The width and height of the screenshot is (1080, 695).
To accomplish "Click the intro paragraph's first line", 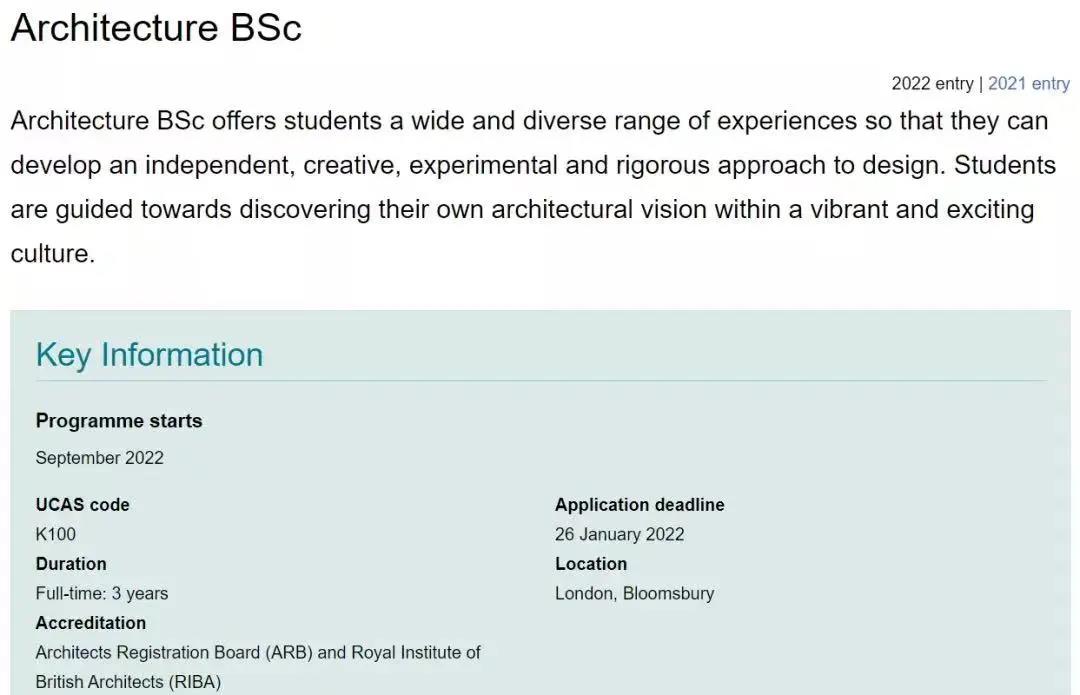I will [x=530, y=121].
